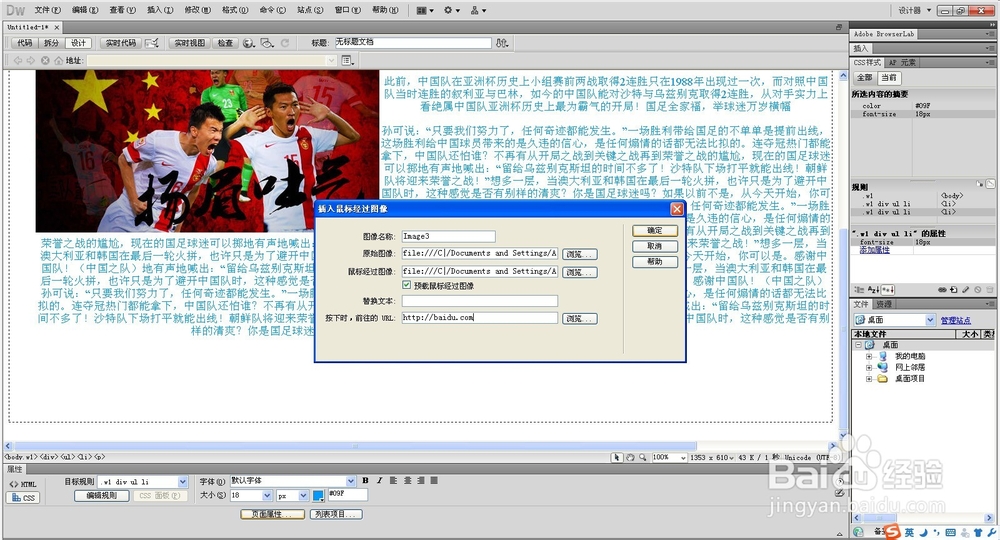Switch to HTML properties mode
Screen dimensions: 1000x540
23,484
